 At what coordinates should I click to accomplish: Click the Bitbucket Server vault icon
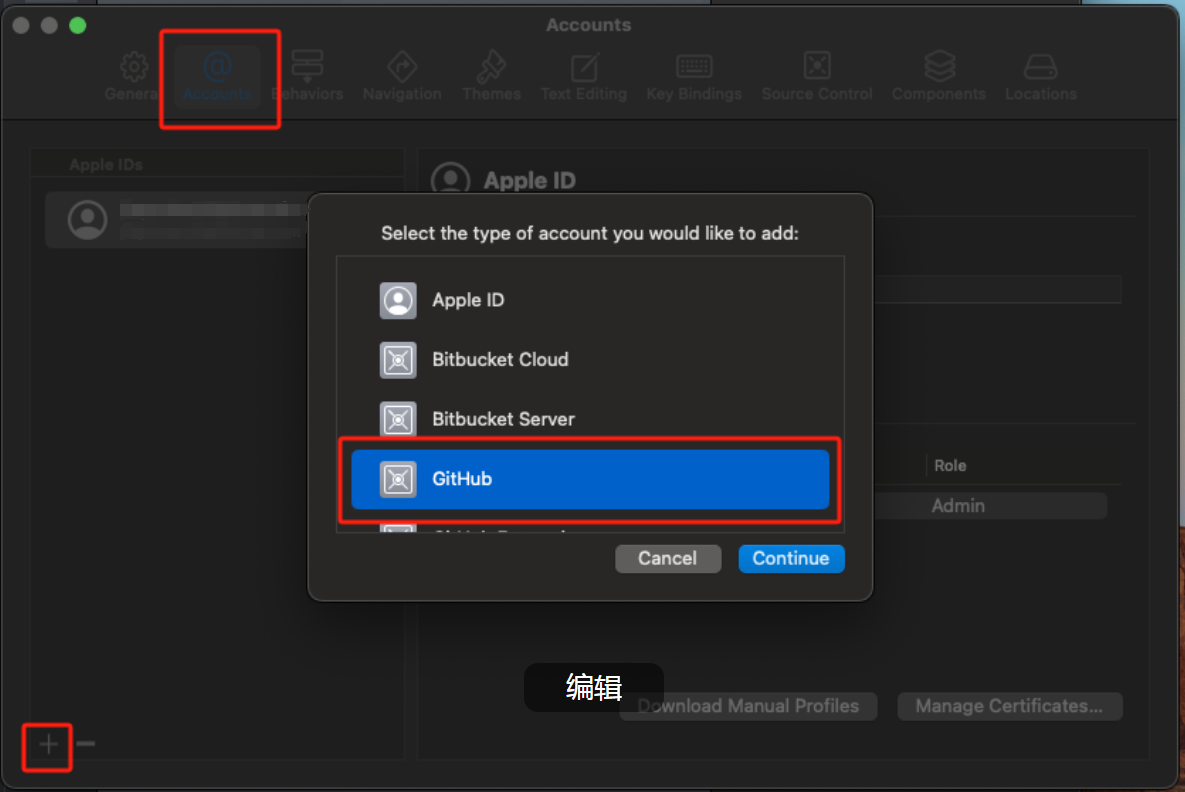398,419
